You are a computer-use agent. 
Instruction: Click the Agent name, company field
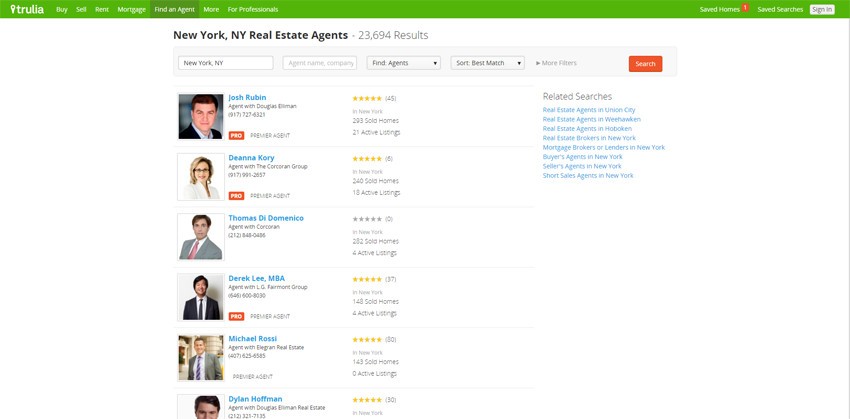point(320,63)
